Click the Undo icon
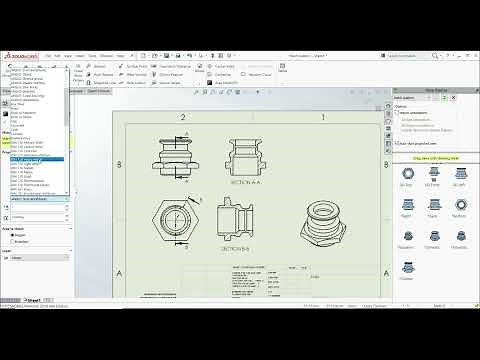 coord(190,56)
